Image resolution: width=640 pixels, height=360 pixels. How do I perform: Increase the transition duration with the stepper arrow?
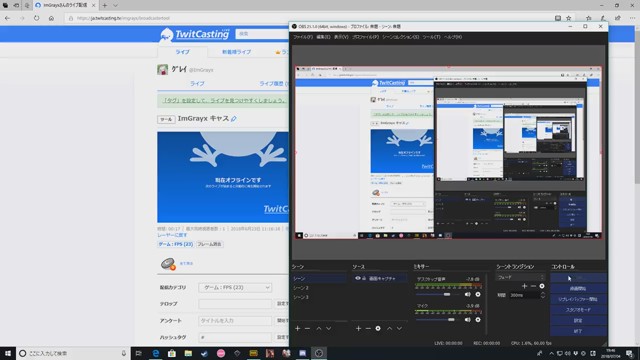click(x=543, y=293)
